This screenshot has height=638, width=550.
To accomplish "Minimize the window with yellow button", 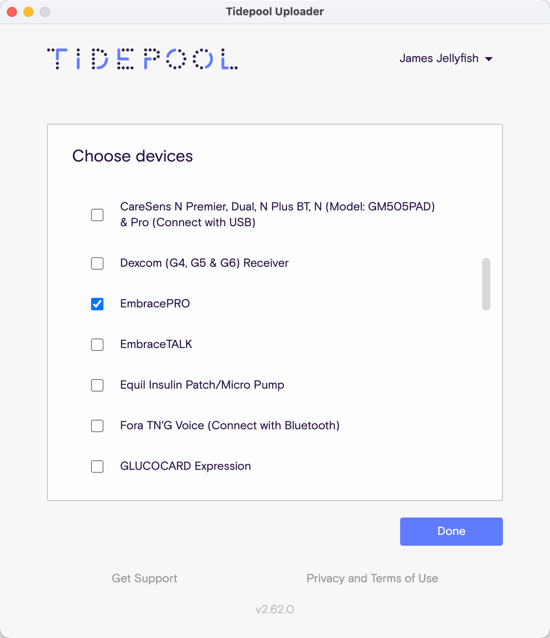I will (x=28, y=12).
